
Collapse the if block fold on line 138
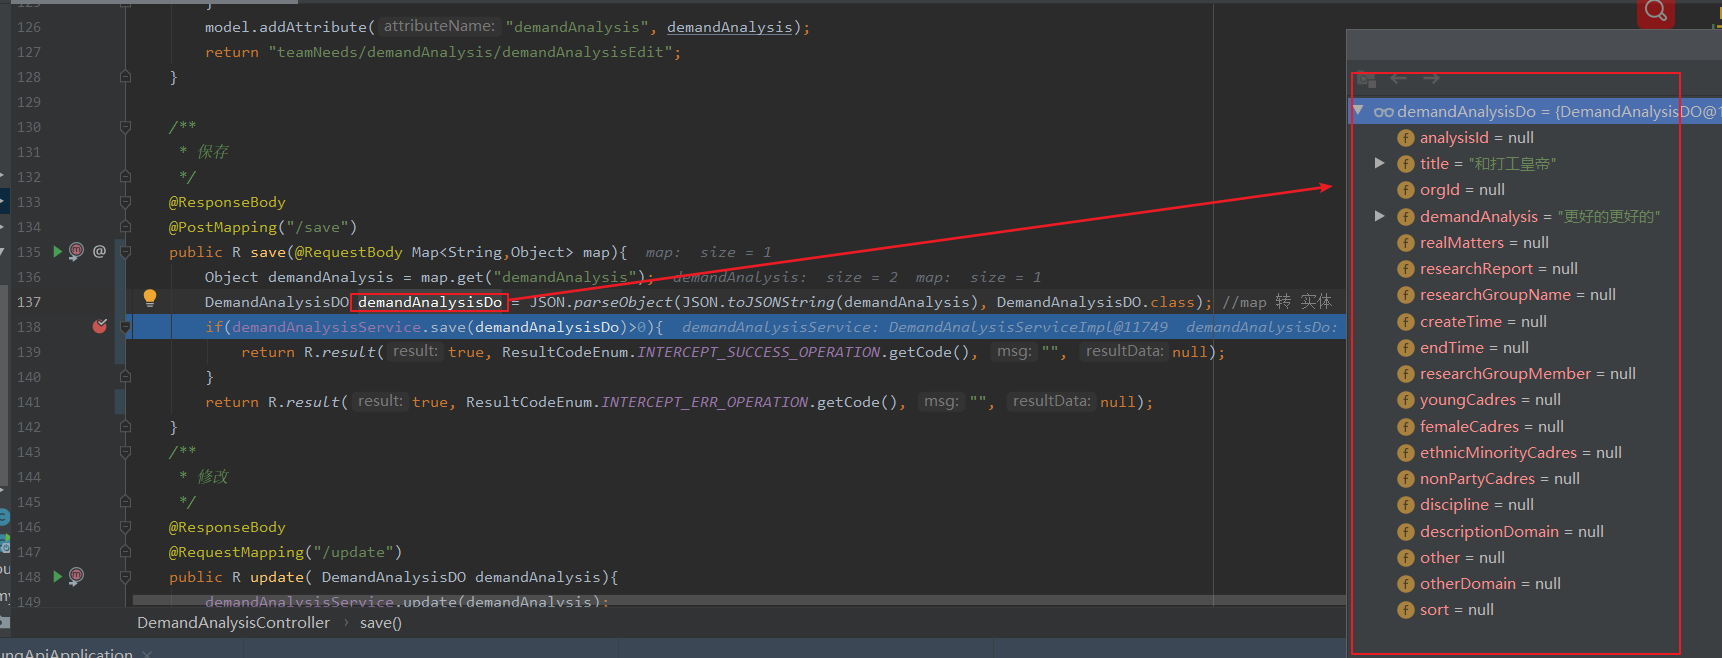pyautogui.click(x=125, y=327)
